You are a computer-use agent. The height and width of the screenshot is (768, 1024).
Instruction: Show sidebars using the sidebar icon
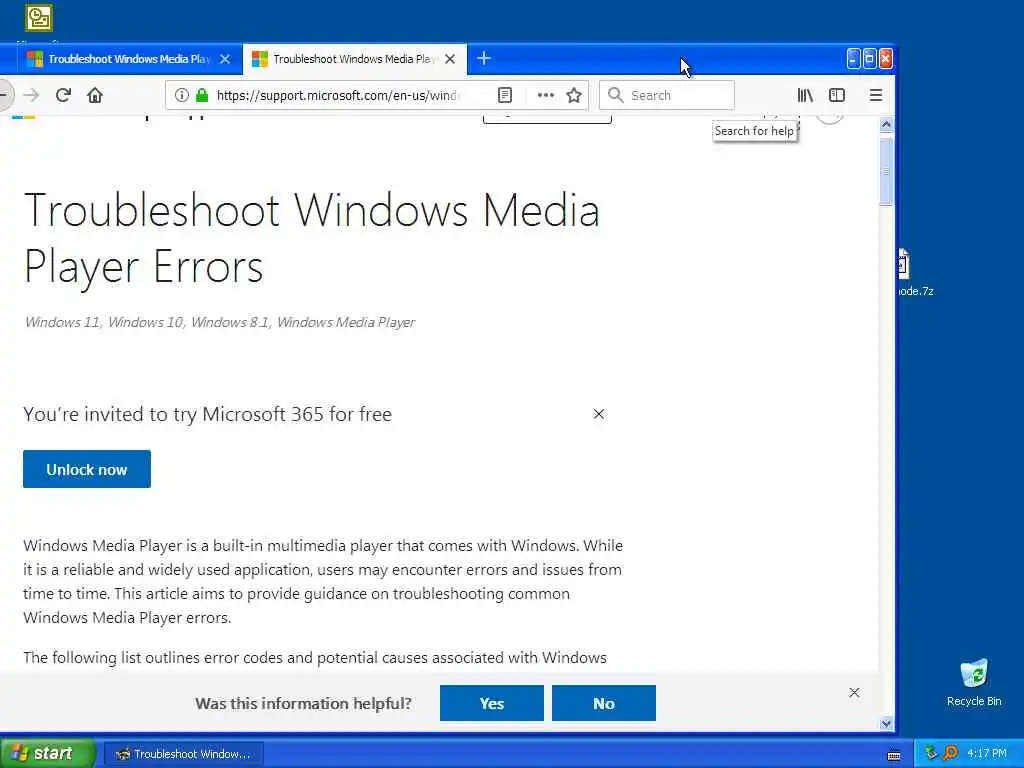coord(837,95)
